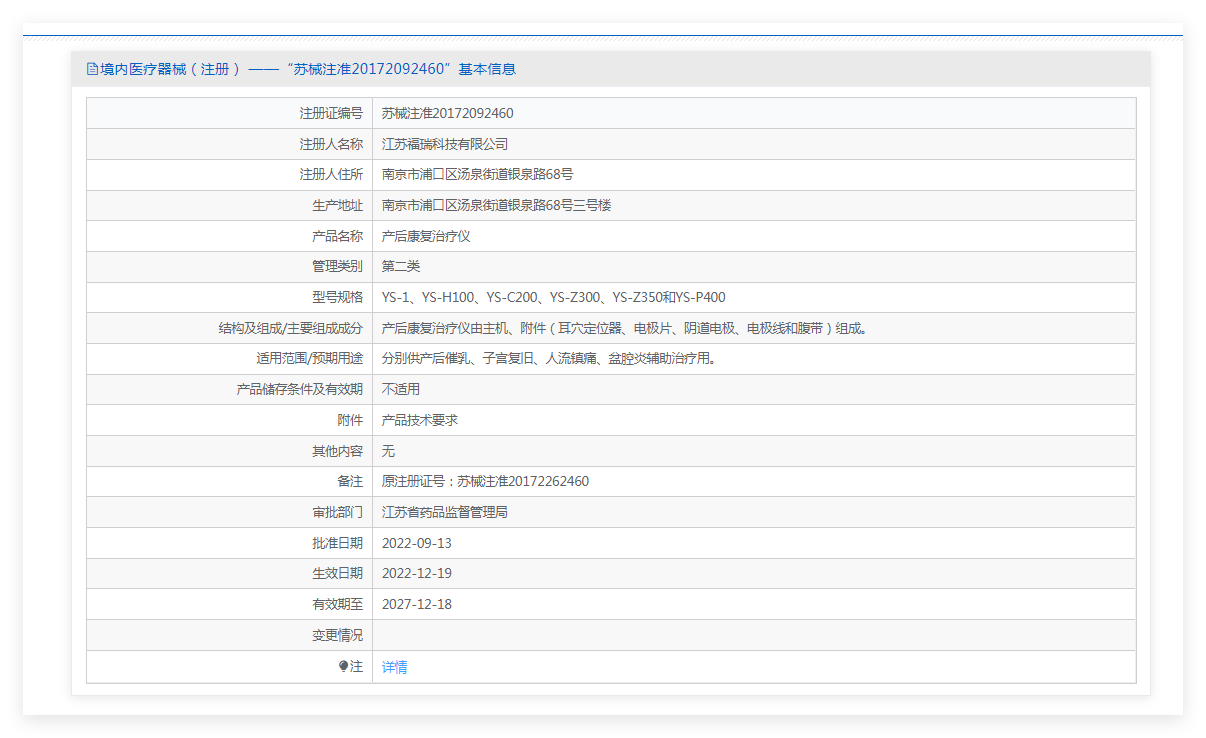Click the registrant name 江苏福瑞科技有限公司

point(445,144)
